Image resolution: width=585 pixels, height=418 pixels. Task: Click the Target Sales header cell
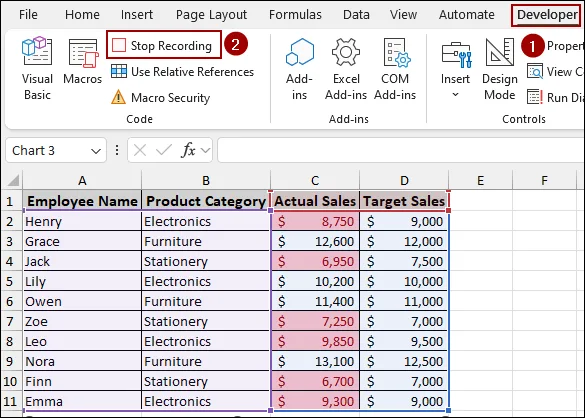404,201
